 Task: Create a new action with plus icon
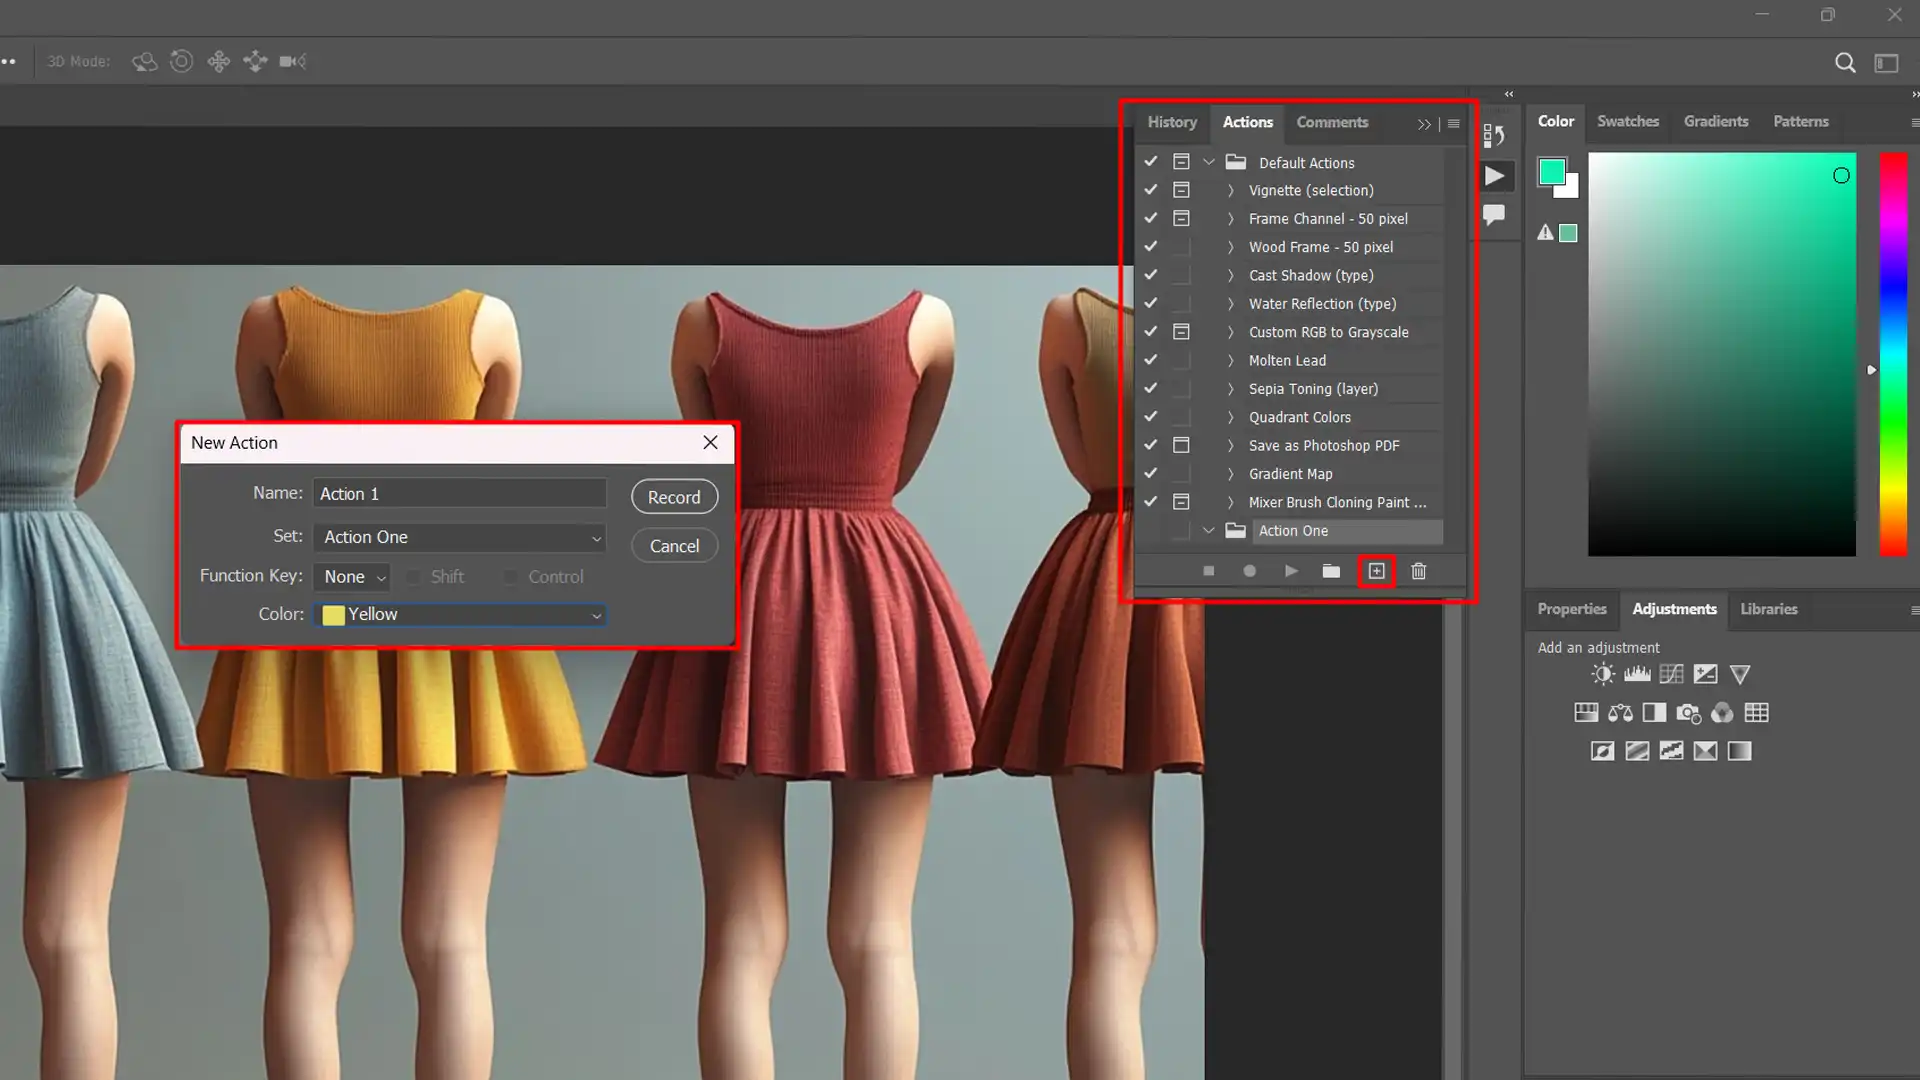[1376, 571]
